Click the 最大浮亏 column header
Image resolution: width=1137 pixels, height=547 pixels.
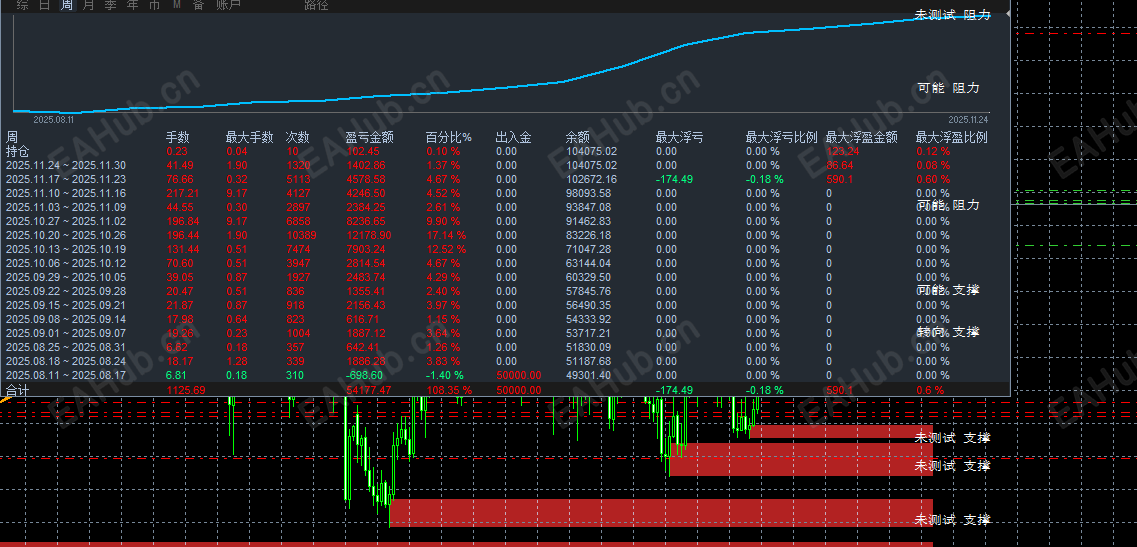point(679,137)
